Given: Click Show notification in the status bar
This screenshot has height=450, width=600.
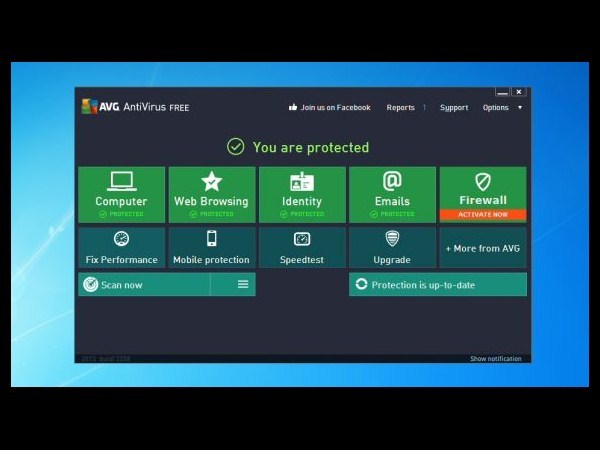Looking at the screenshot, I should [497, 359].
